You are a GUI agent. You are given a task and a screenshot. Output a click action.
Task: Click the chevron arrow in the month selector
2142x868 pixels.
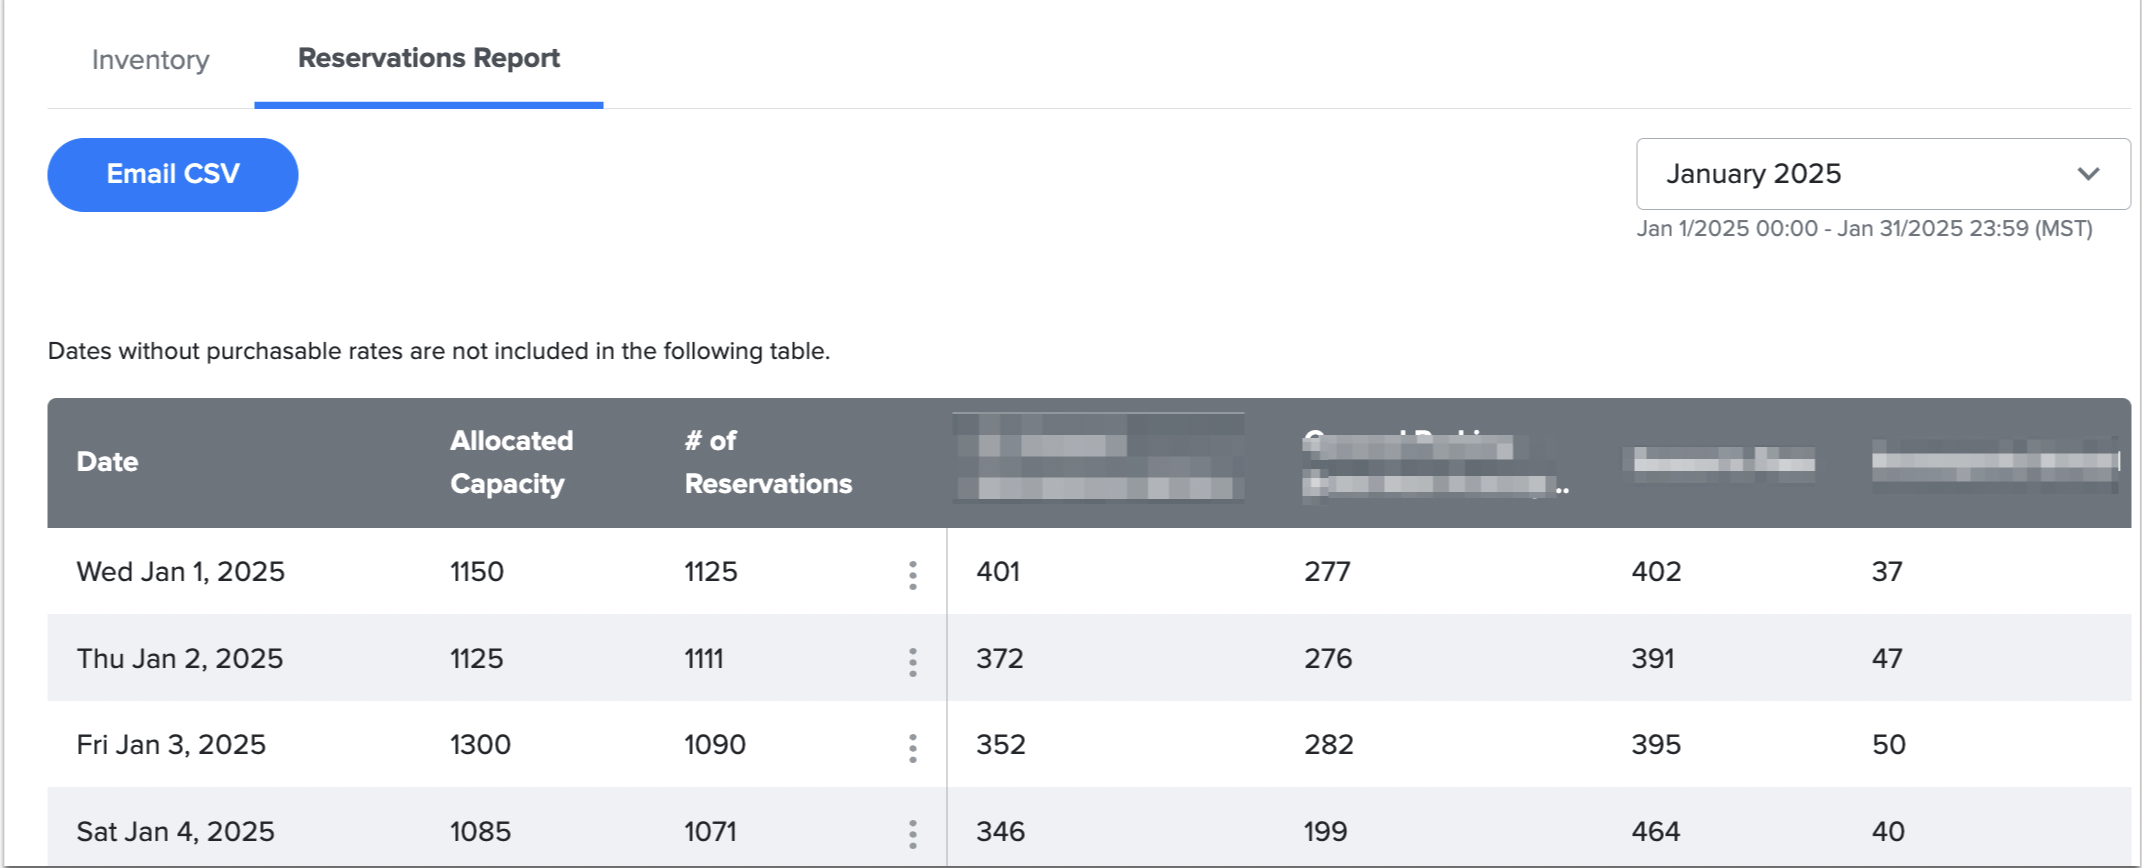(2088, 174)
